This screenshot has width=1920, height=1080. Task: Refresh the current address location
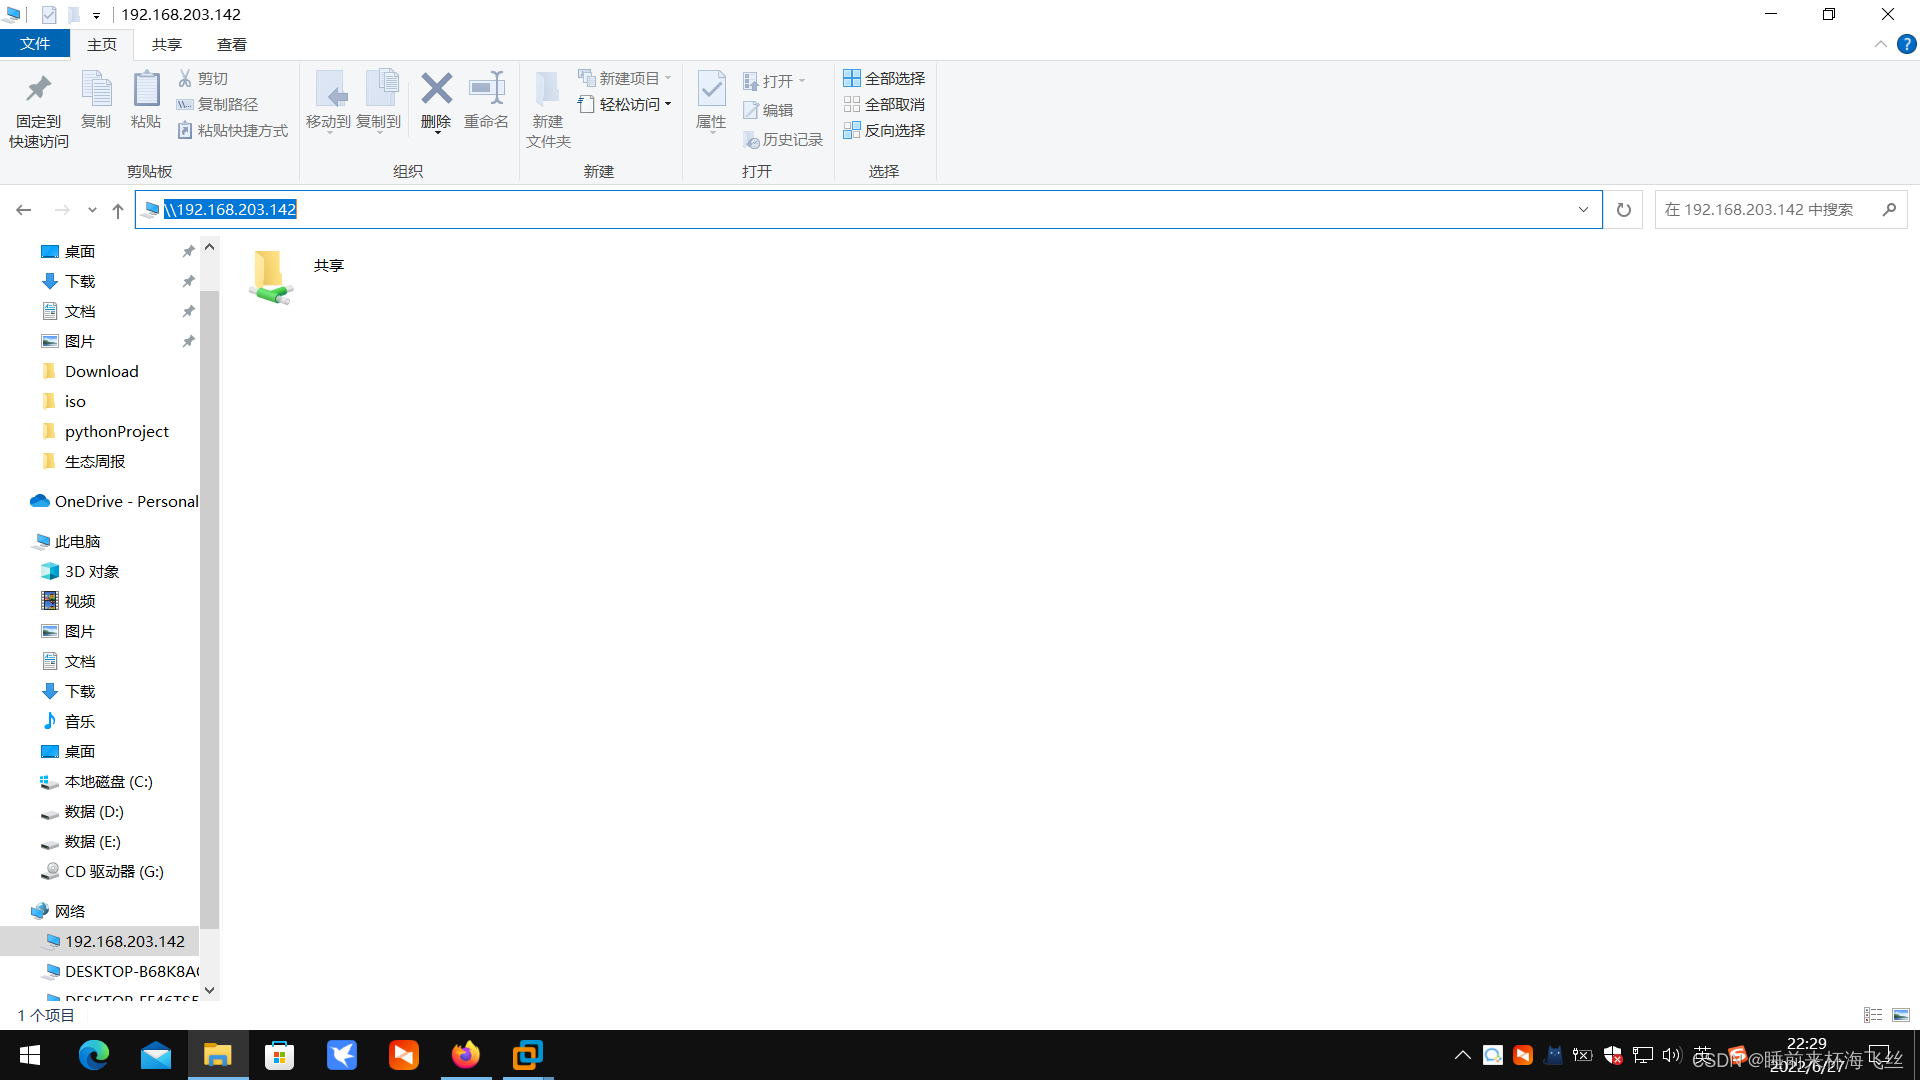pos(1624,210)
